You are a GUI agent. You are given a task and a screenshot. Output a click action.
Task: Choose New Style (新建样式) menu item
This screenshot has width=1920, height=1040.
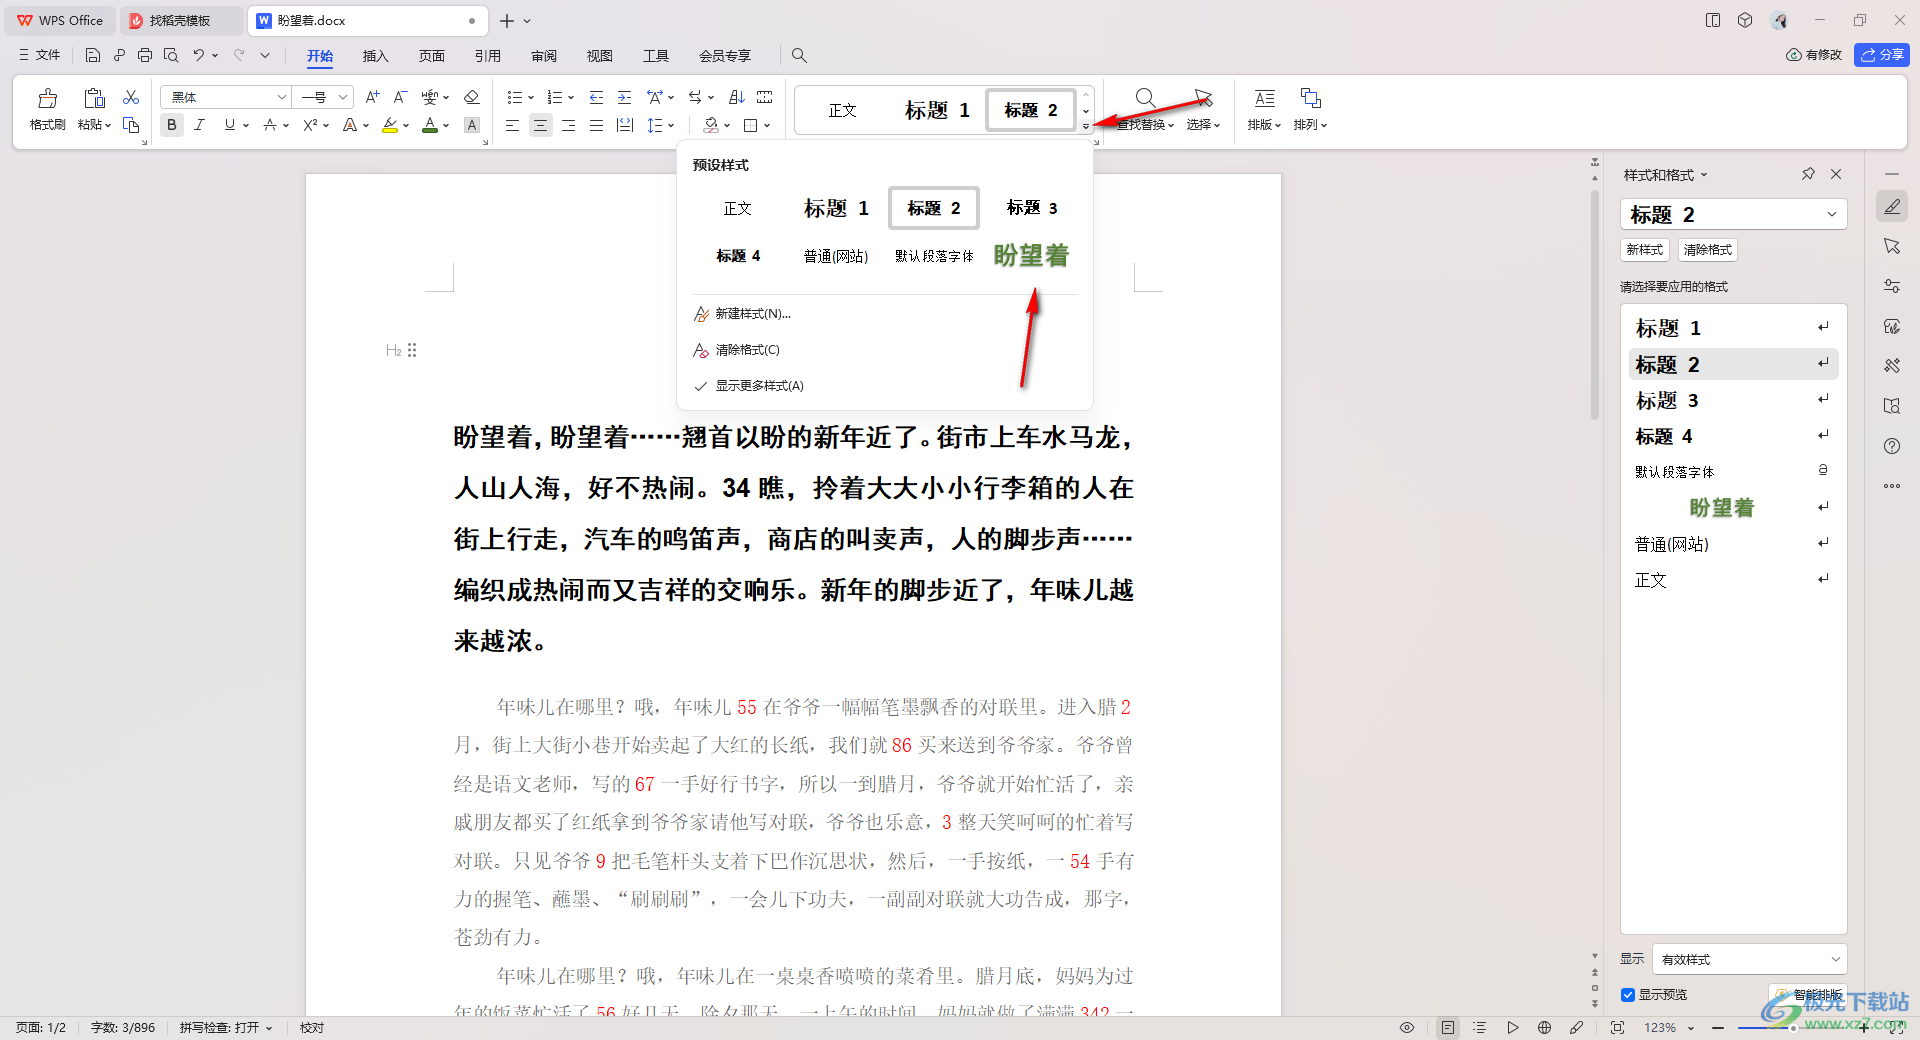point(752,314)
